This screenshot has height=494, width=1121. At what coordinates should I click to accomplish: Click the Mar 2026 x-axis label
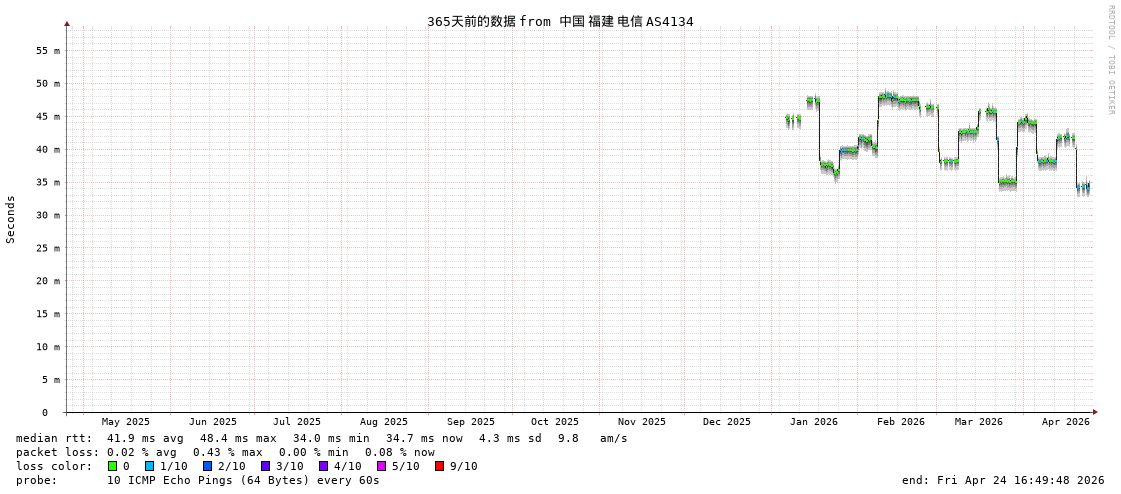pos(978,422)
